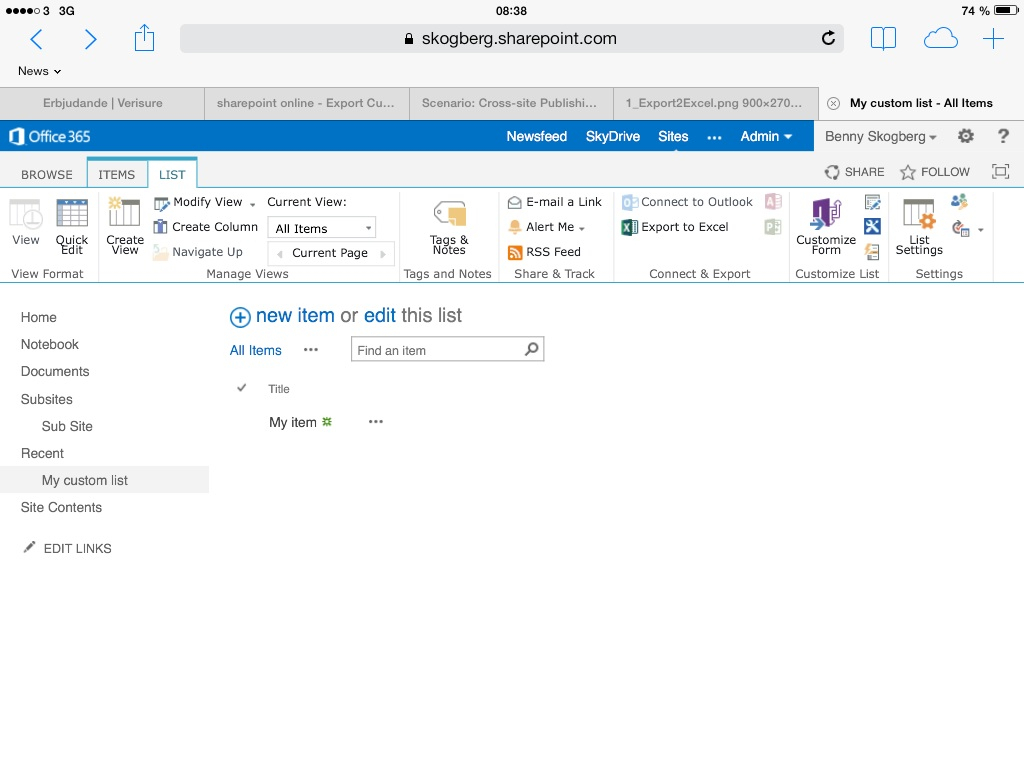The width and height of the screenshot is (1024, 768).
Task: Open List Settings
Action: 918,227
